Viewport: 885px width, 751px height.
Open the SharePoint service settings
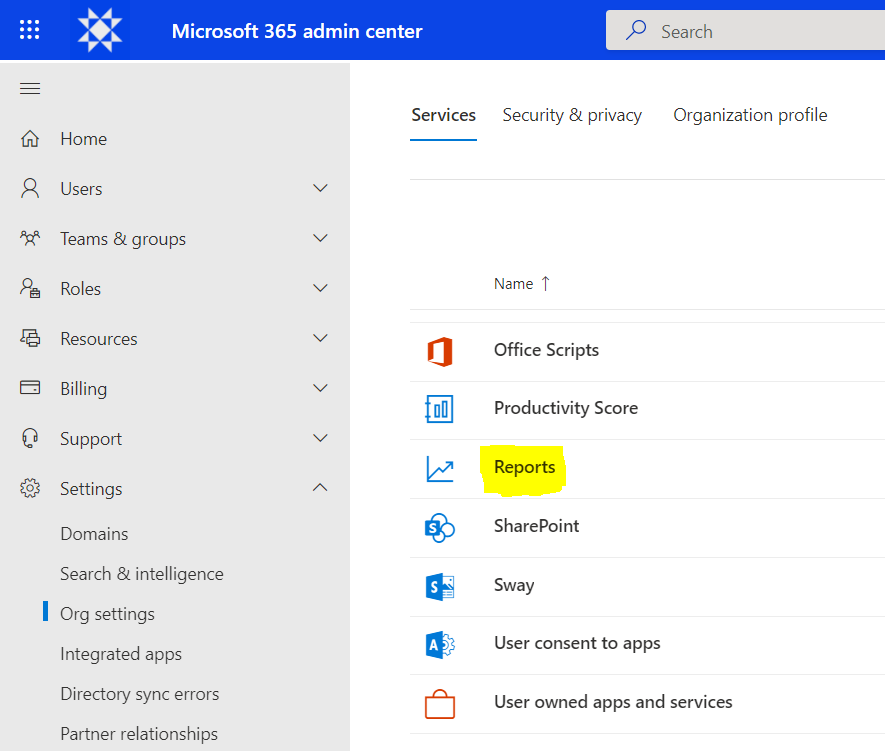coord(536,526)
